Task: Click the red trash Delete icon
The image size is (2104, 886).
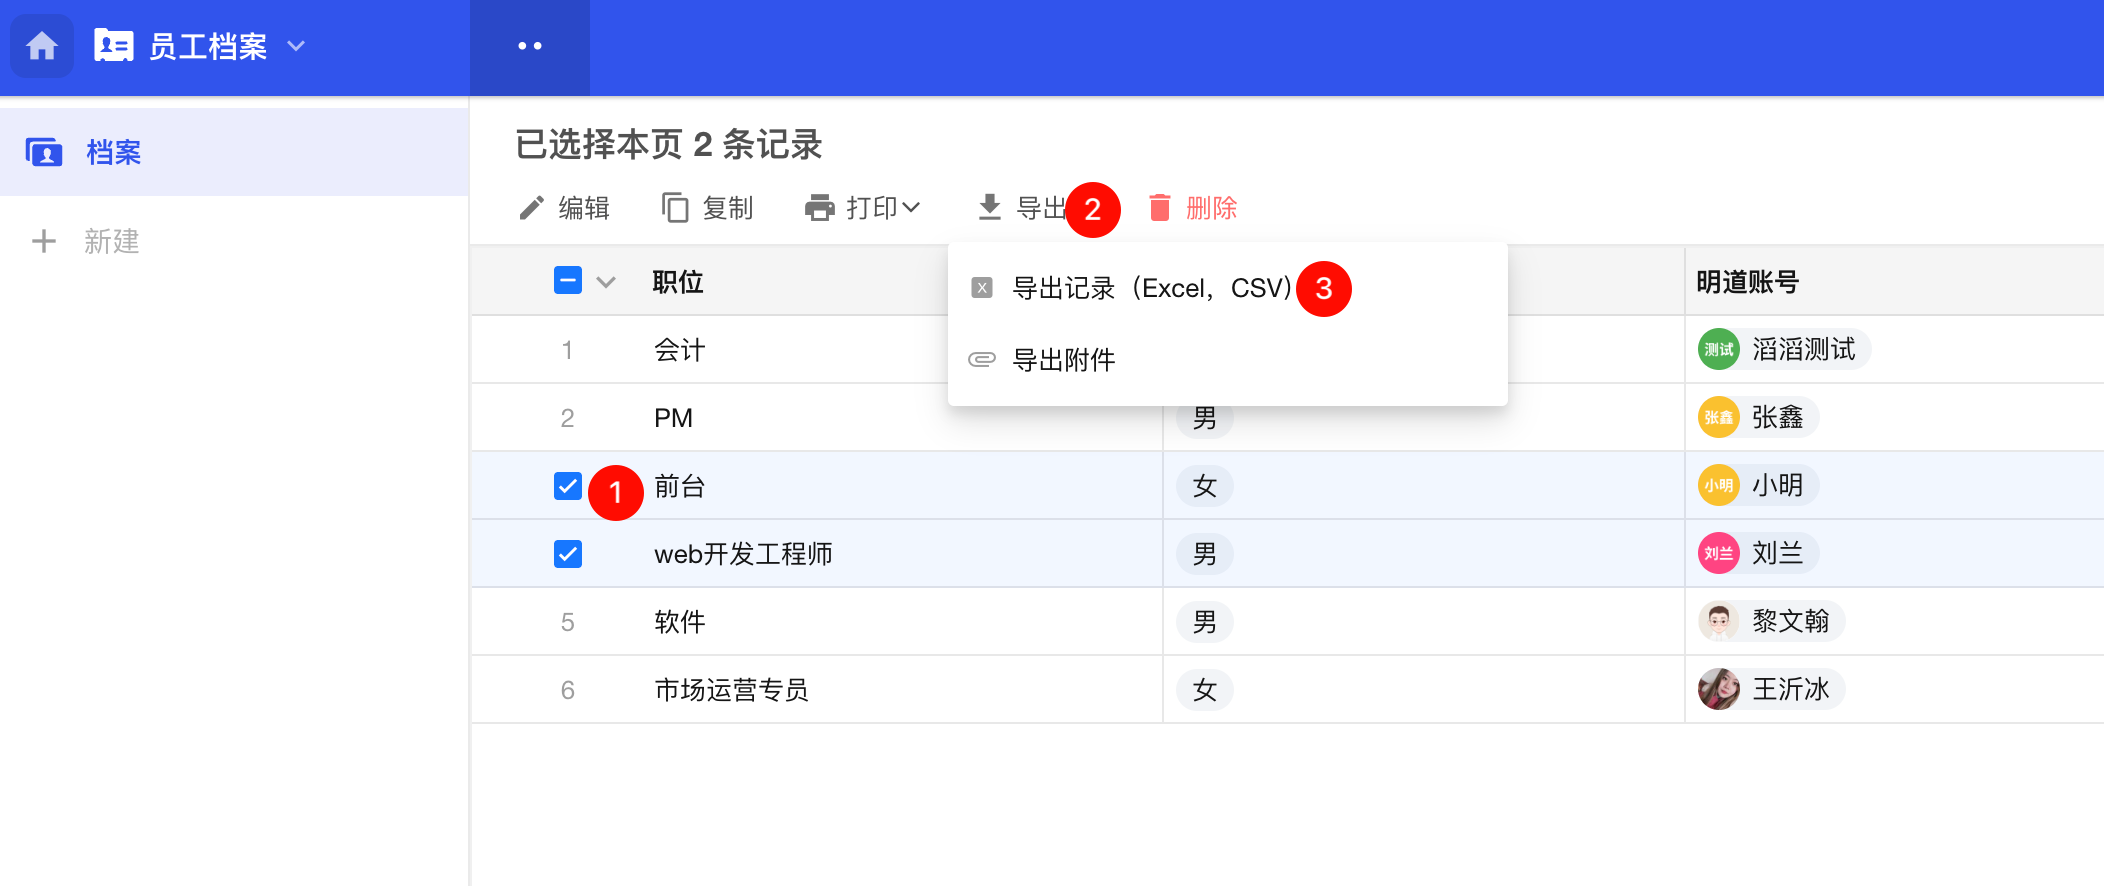Action: (1160, 208)
